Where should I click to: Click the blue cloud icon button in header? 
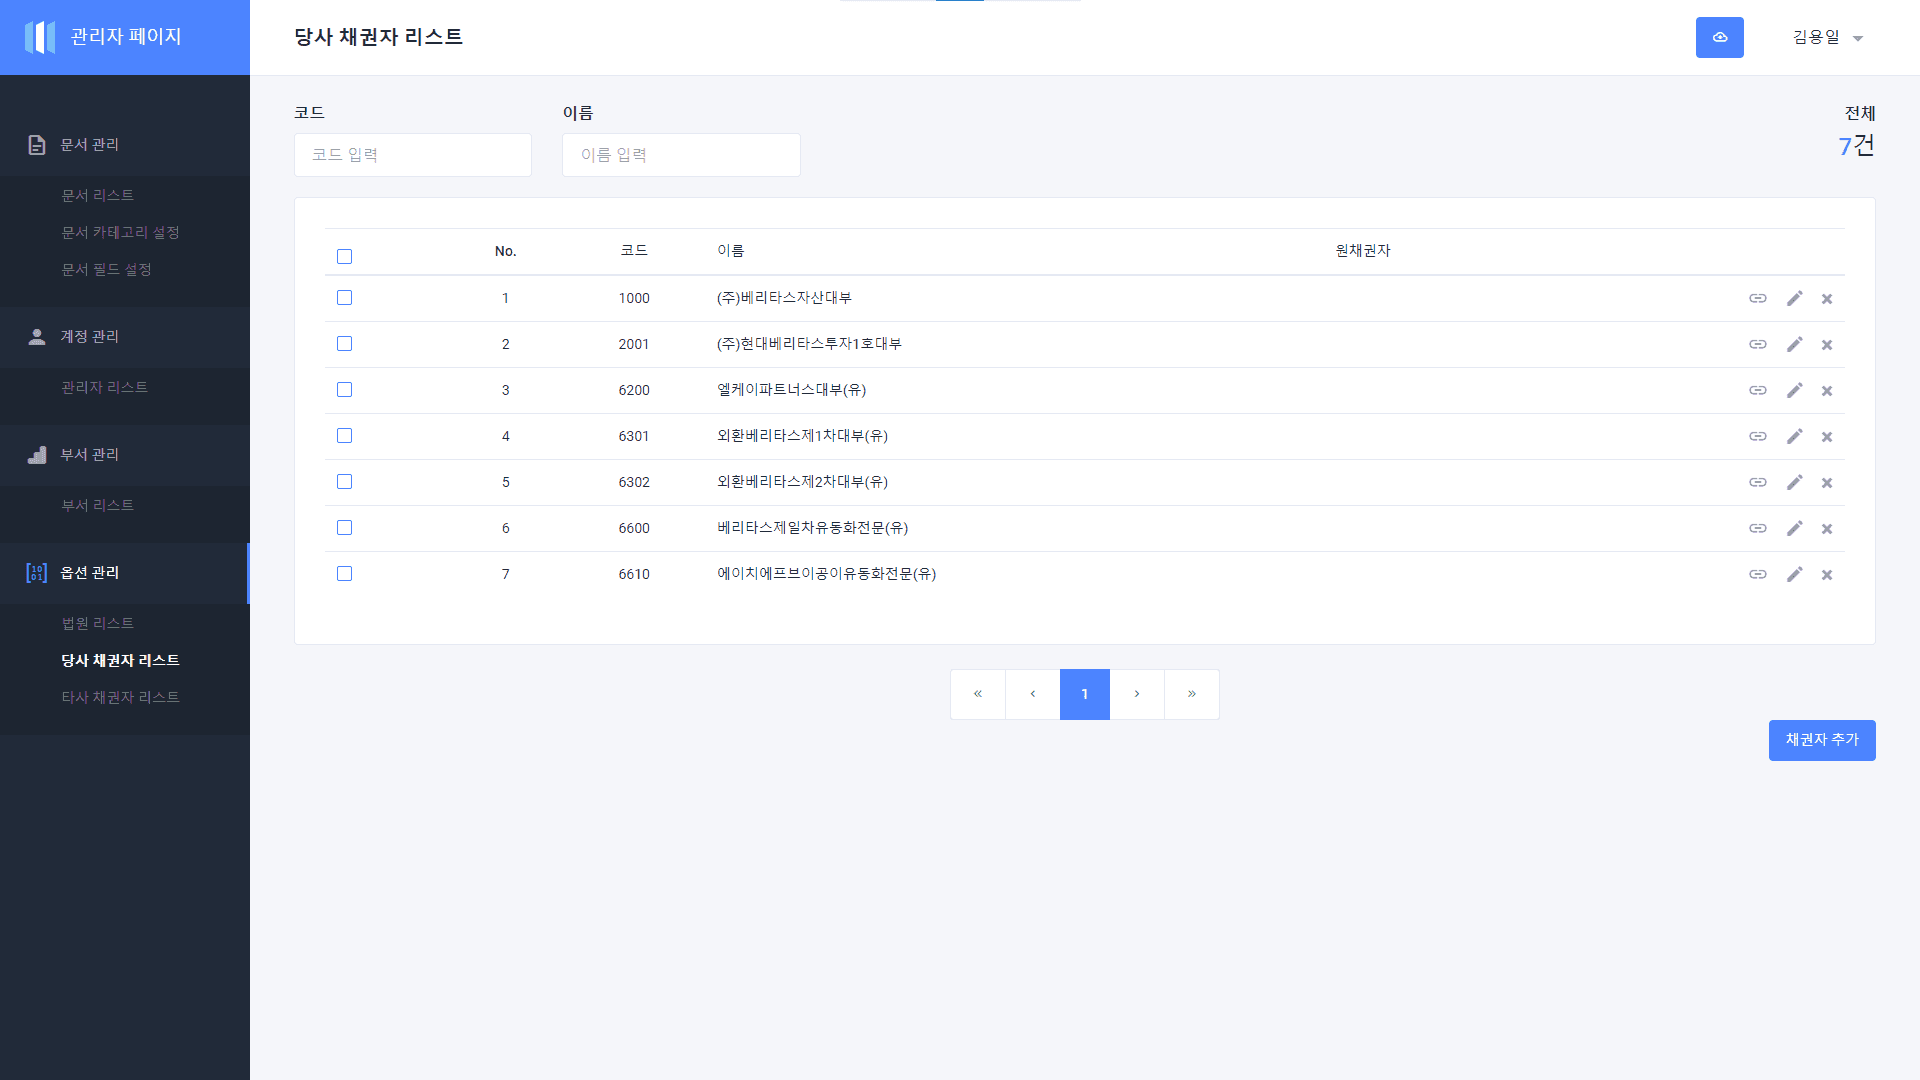[x=1719, y=37]
